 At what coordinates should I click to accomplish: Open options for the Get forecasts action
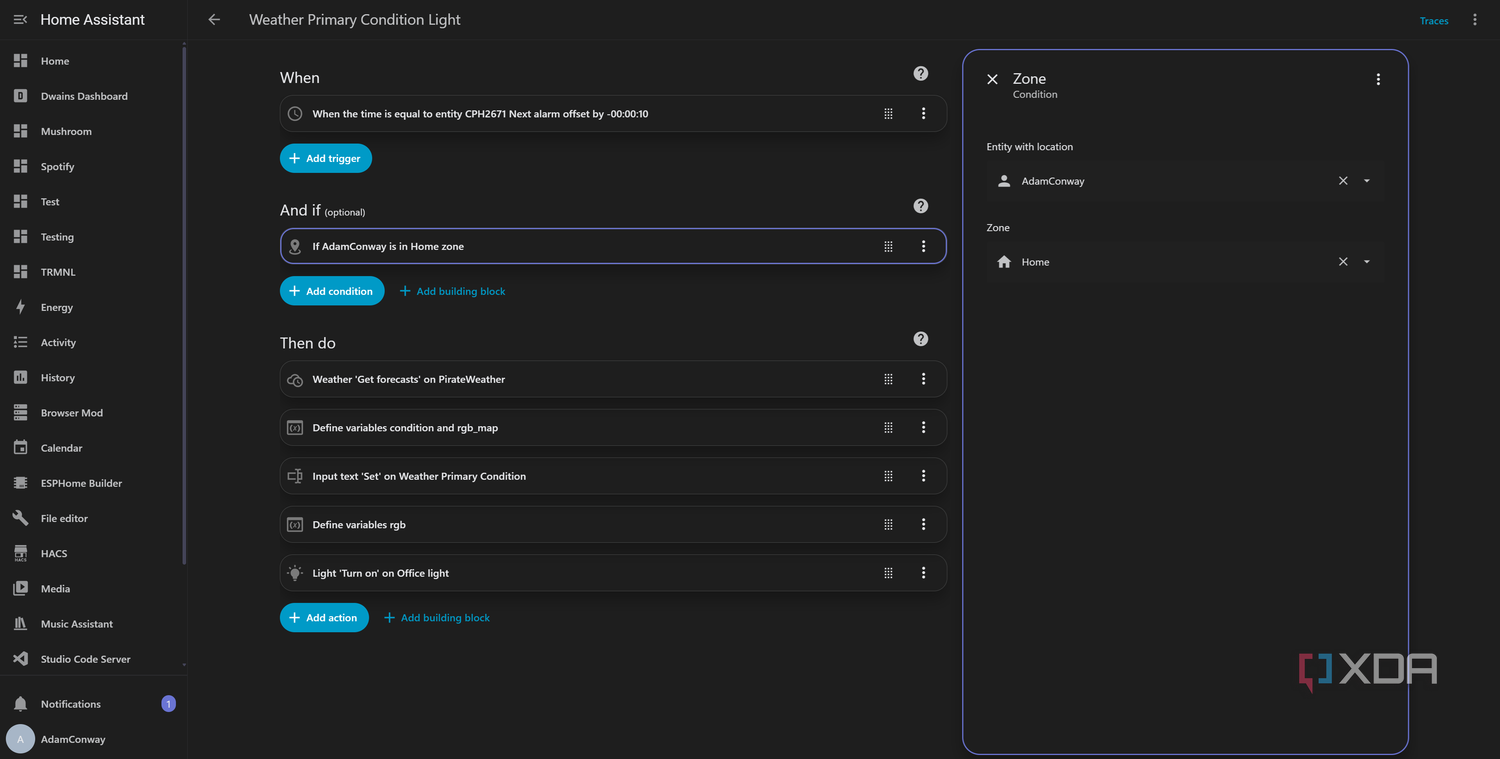(x=923, y=380)
